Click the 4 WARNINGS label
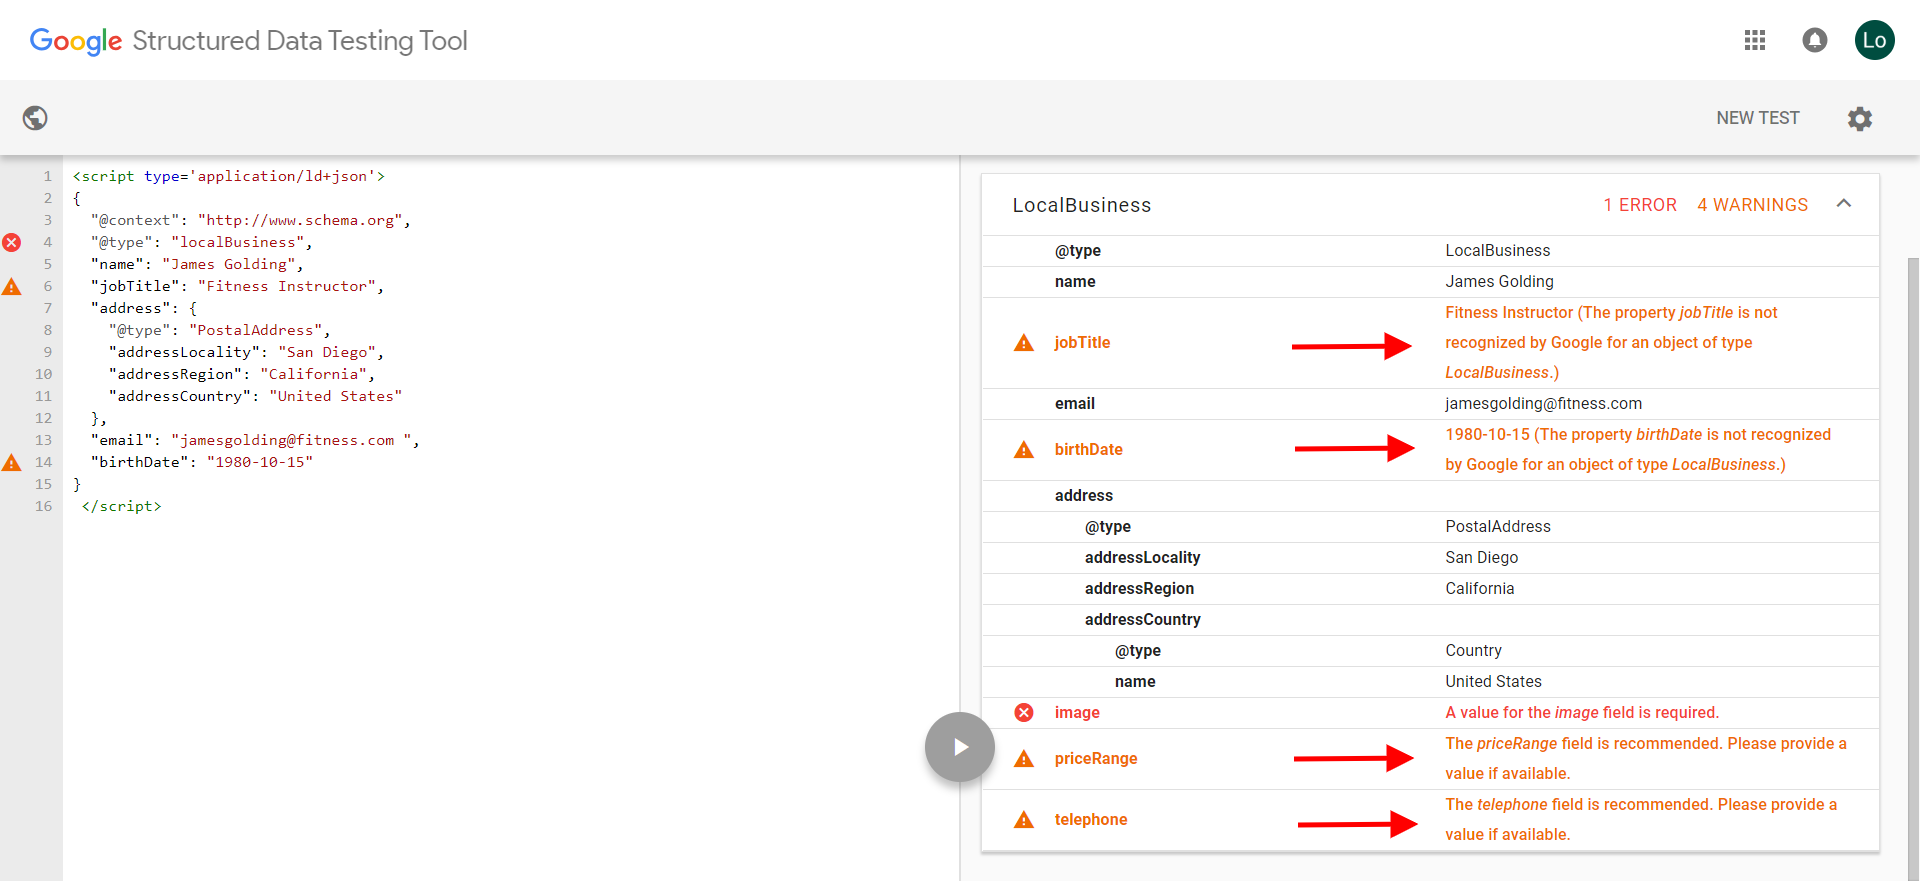 tap(1752, 205)
